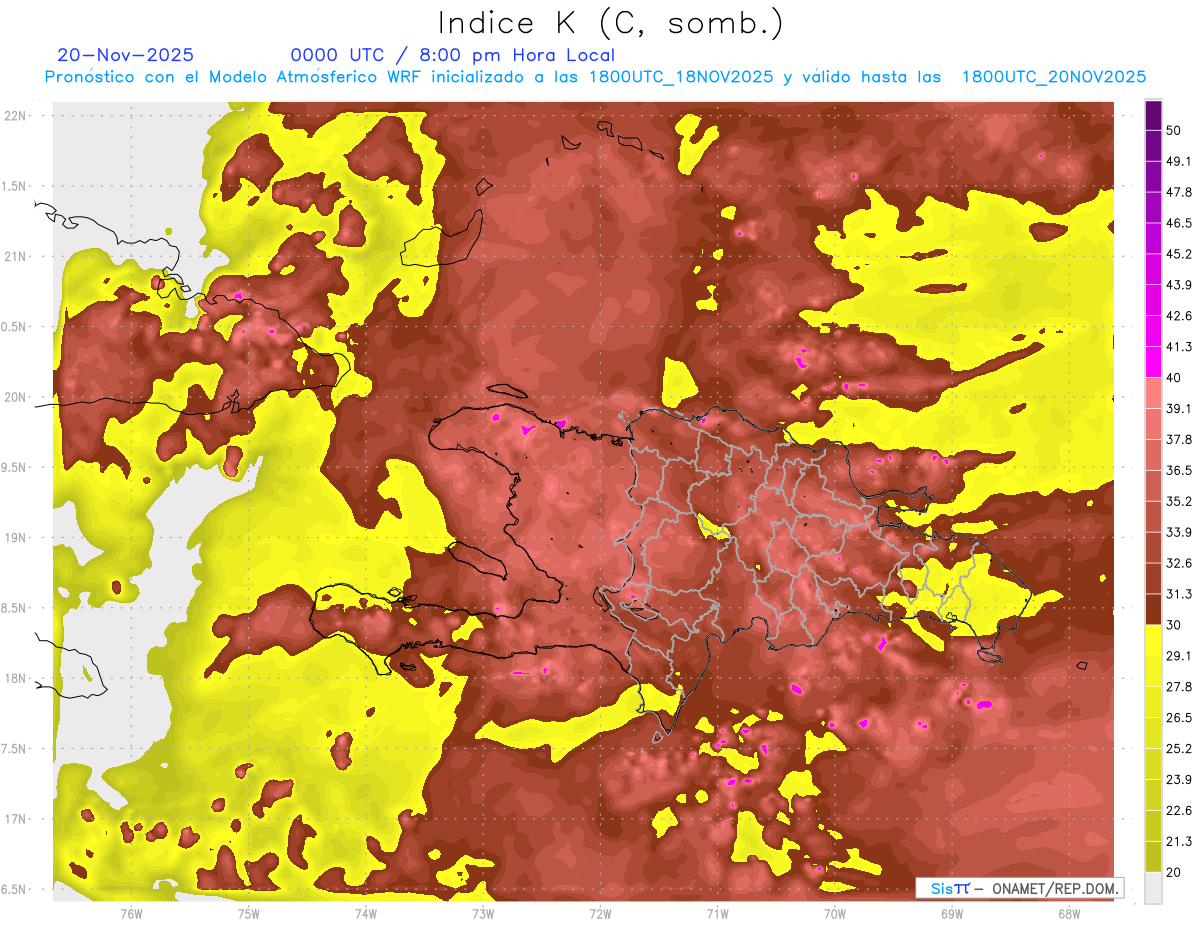
Task: Click the '32.6' color bar label
Action: 1179,563
